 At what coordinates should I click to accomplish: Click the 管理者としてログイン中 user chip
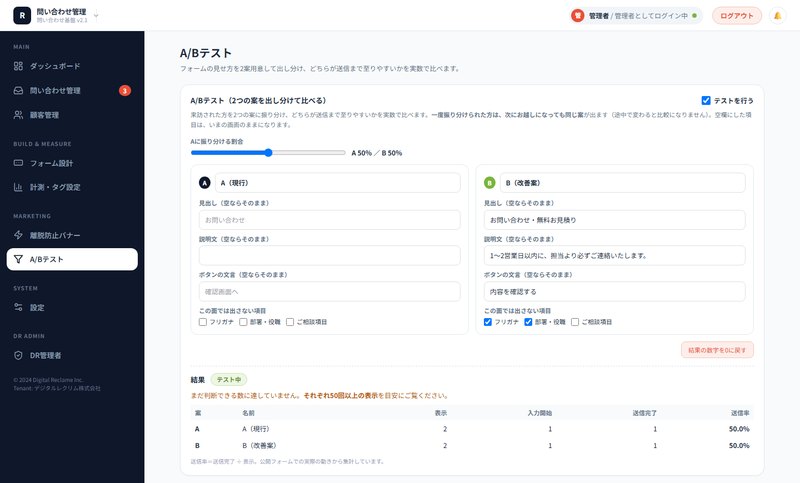(x=636, y=16)
